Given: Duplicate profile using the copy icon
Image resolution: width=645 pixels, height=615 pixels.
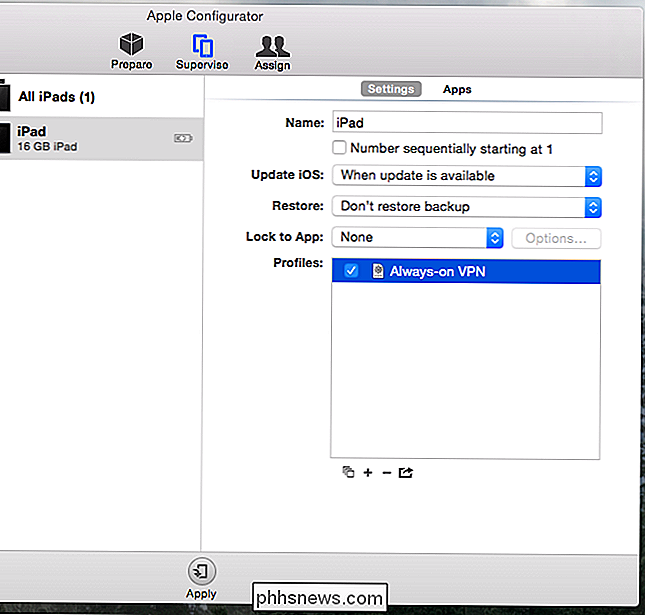Looking at the screenshot, I should coord(348,472).
